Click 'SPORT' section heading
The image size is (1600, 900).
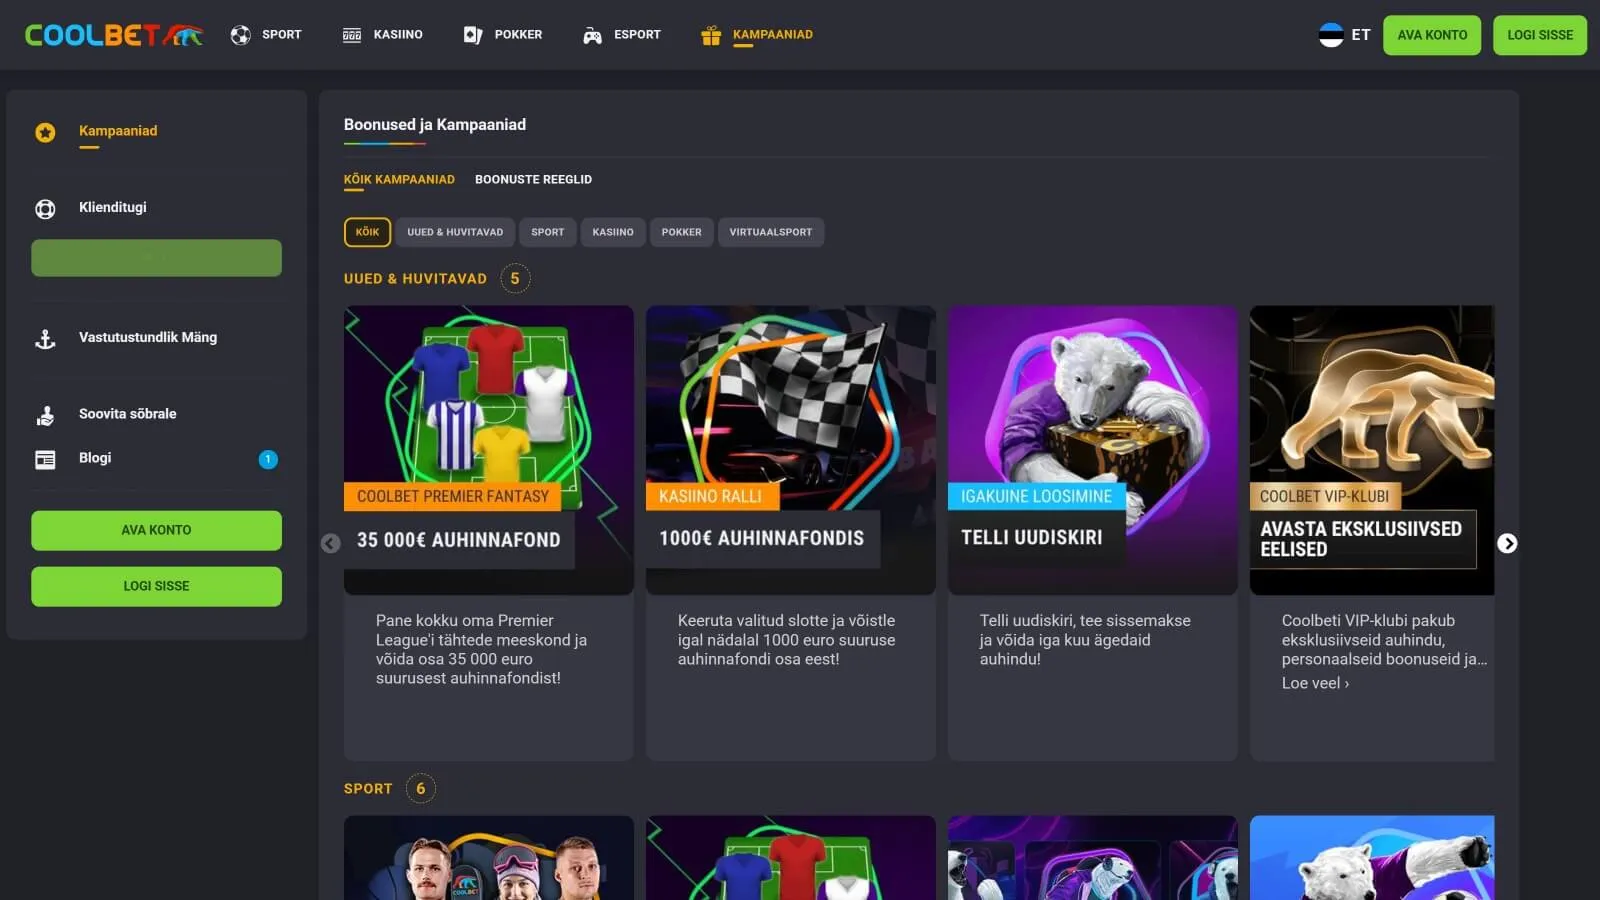(368, 789)
